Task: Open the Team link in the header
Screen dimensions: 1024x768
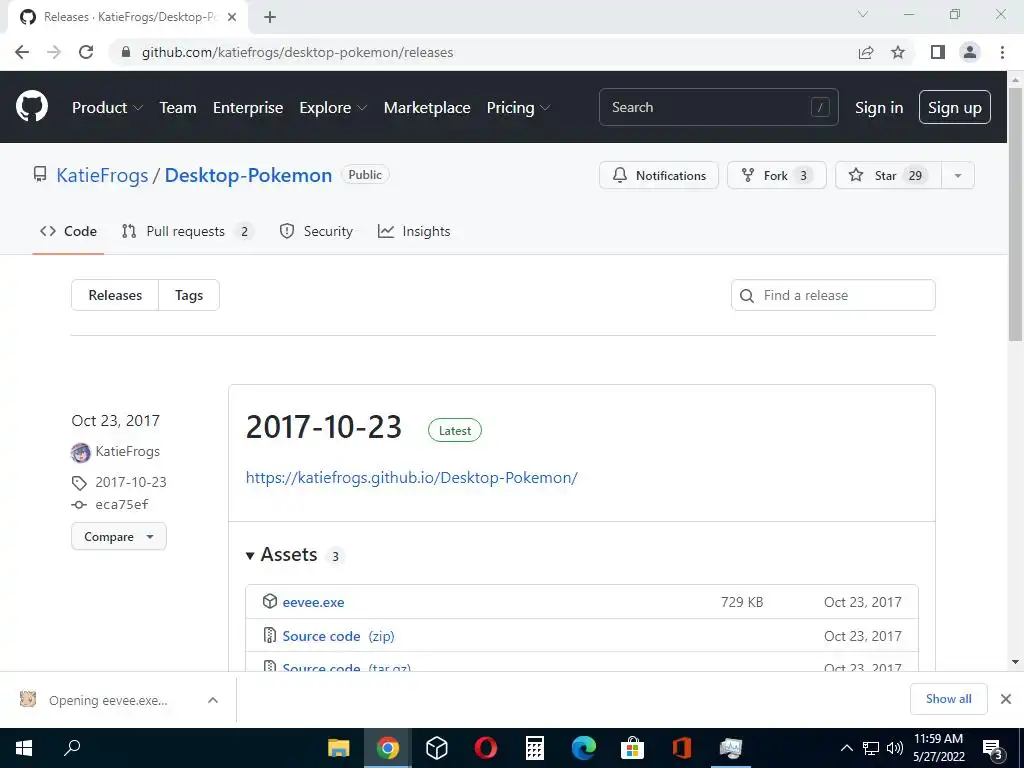Action: (178, 108)
